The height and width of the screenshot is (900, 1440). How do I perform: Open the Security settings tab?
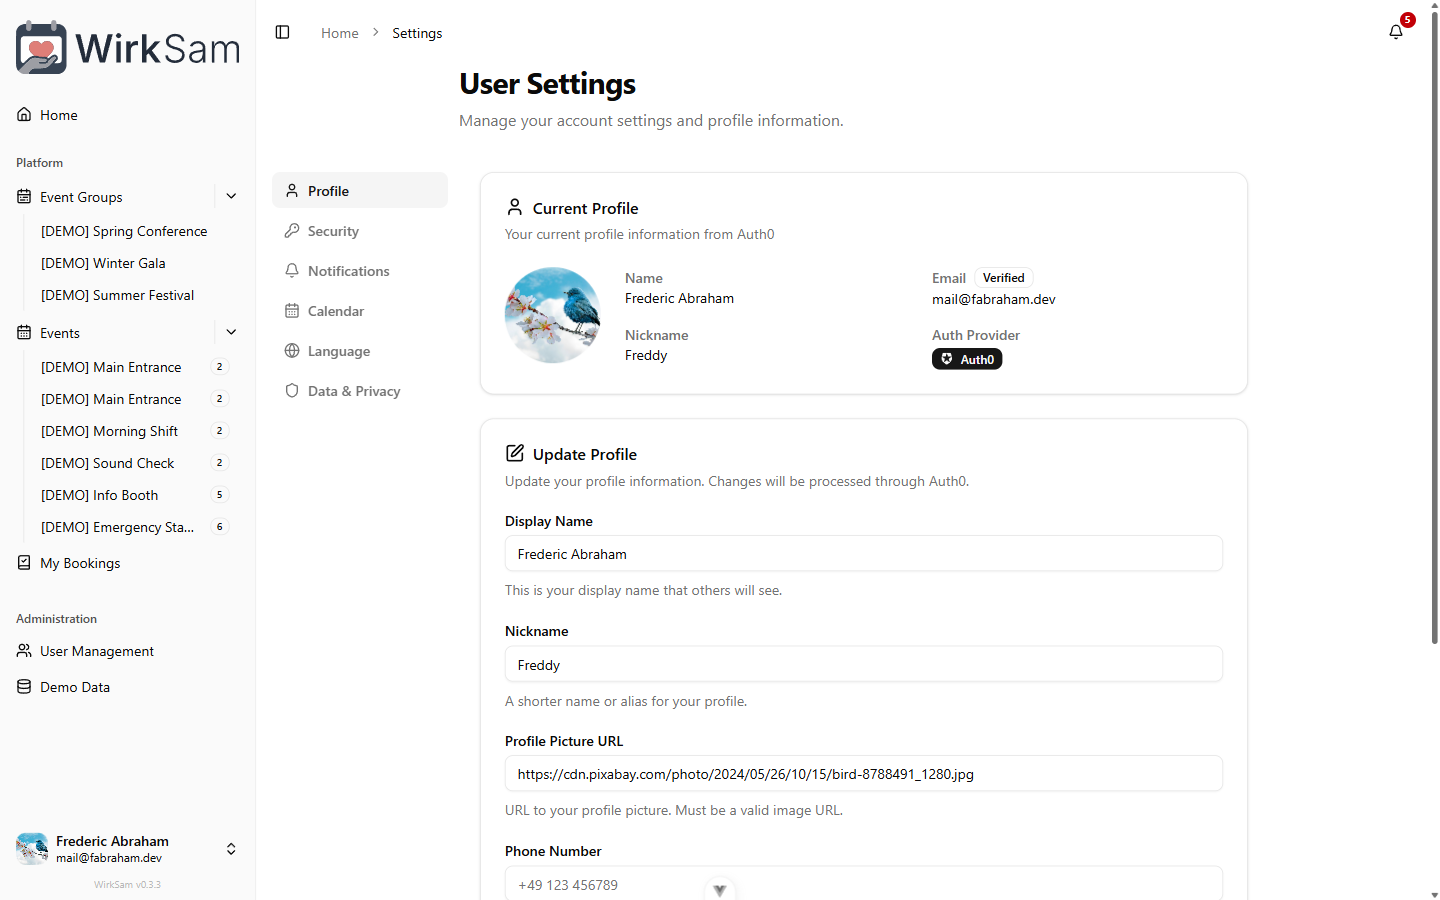(360, 231)
